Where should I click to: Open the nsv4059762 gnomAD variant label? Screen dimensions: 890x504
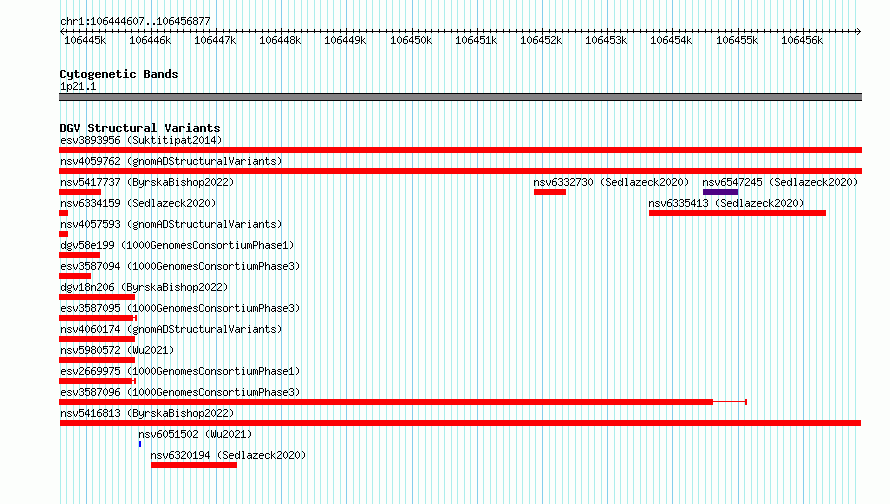pos(171,161)
